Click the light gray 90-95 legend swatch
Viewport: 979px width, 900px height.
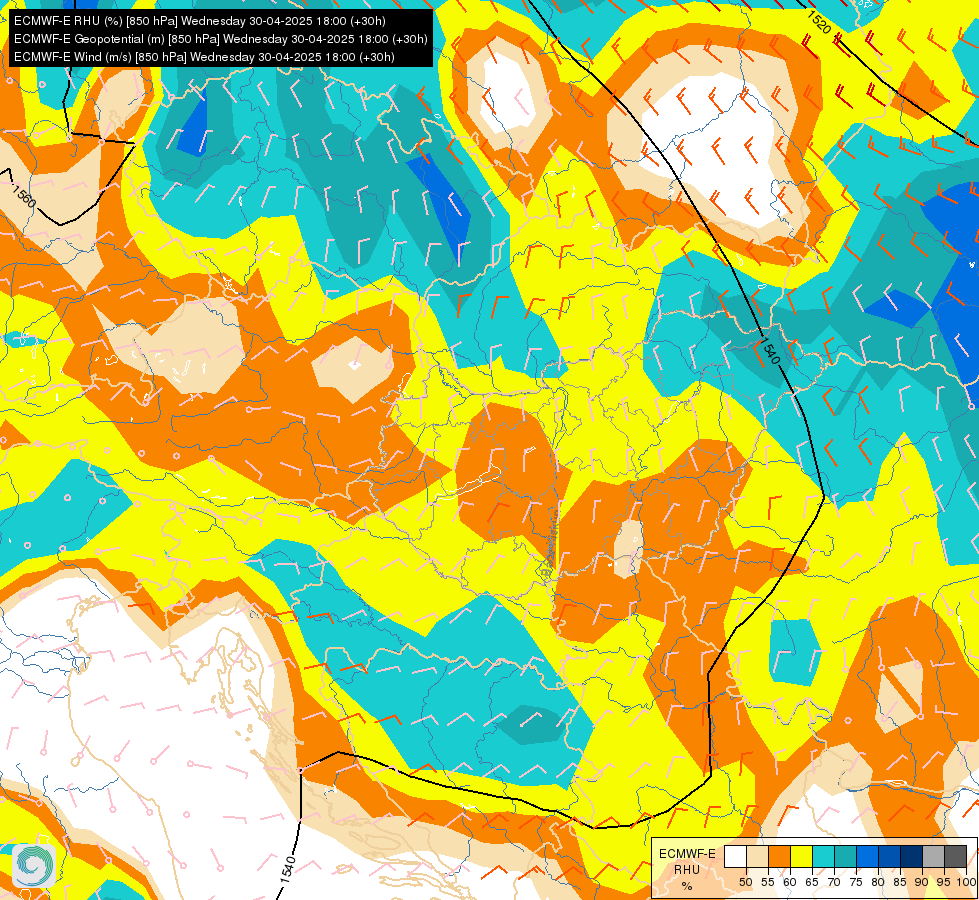[933, 856]
